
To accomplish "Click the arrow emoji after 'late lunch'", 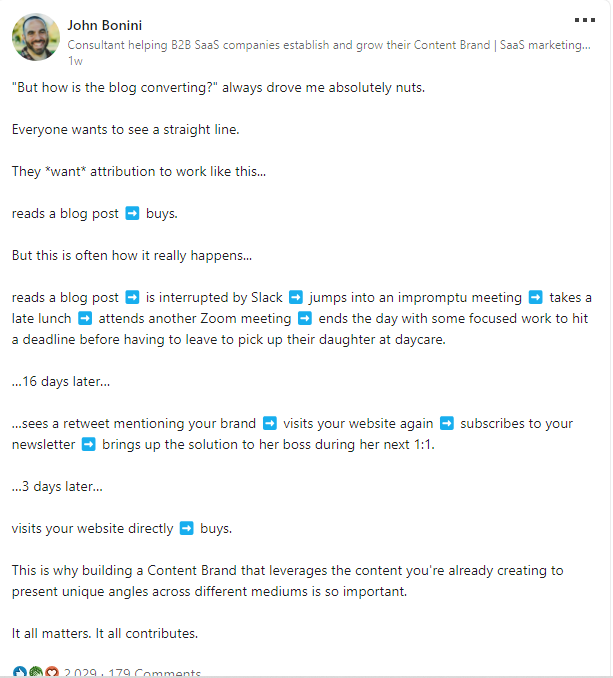I will (85, 318).
